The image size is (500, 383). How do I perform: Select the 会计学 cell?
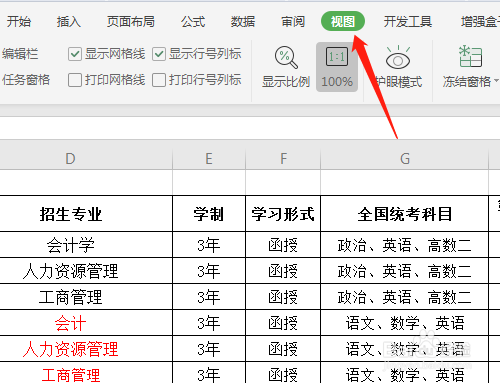(x=86, y=245)
